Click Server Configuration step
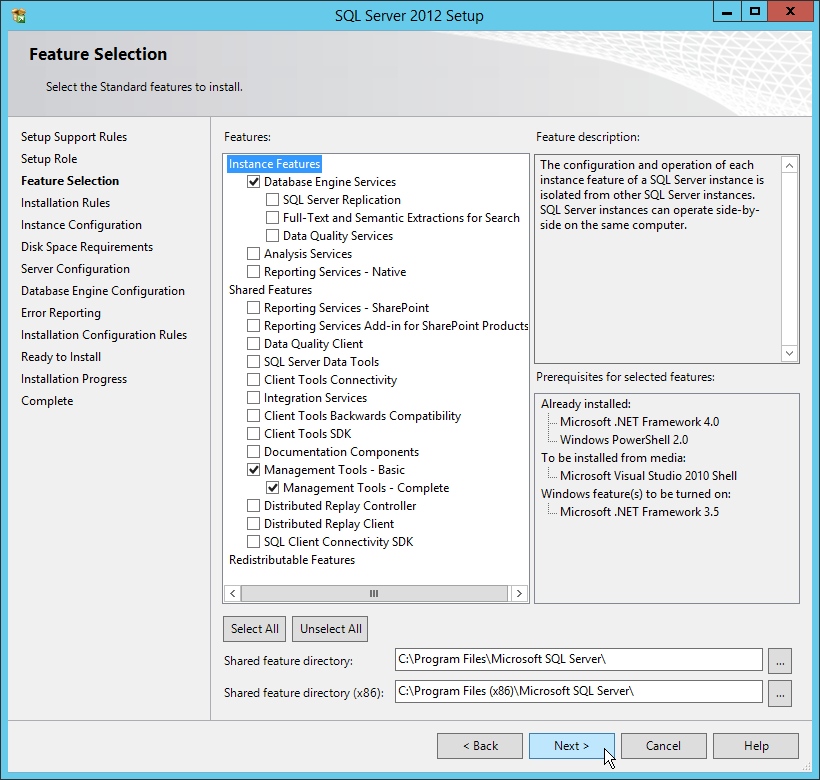The width and height of the screenshot is (820, 780). click(x=75, y=269)
